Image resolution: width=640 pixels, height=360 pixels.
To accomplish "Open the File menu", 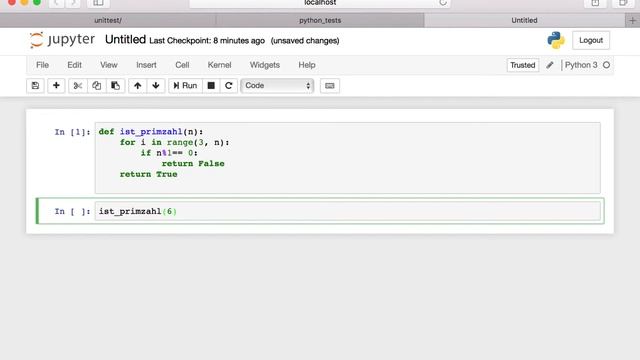I will click(x=42, y=65).
